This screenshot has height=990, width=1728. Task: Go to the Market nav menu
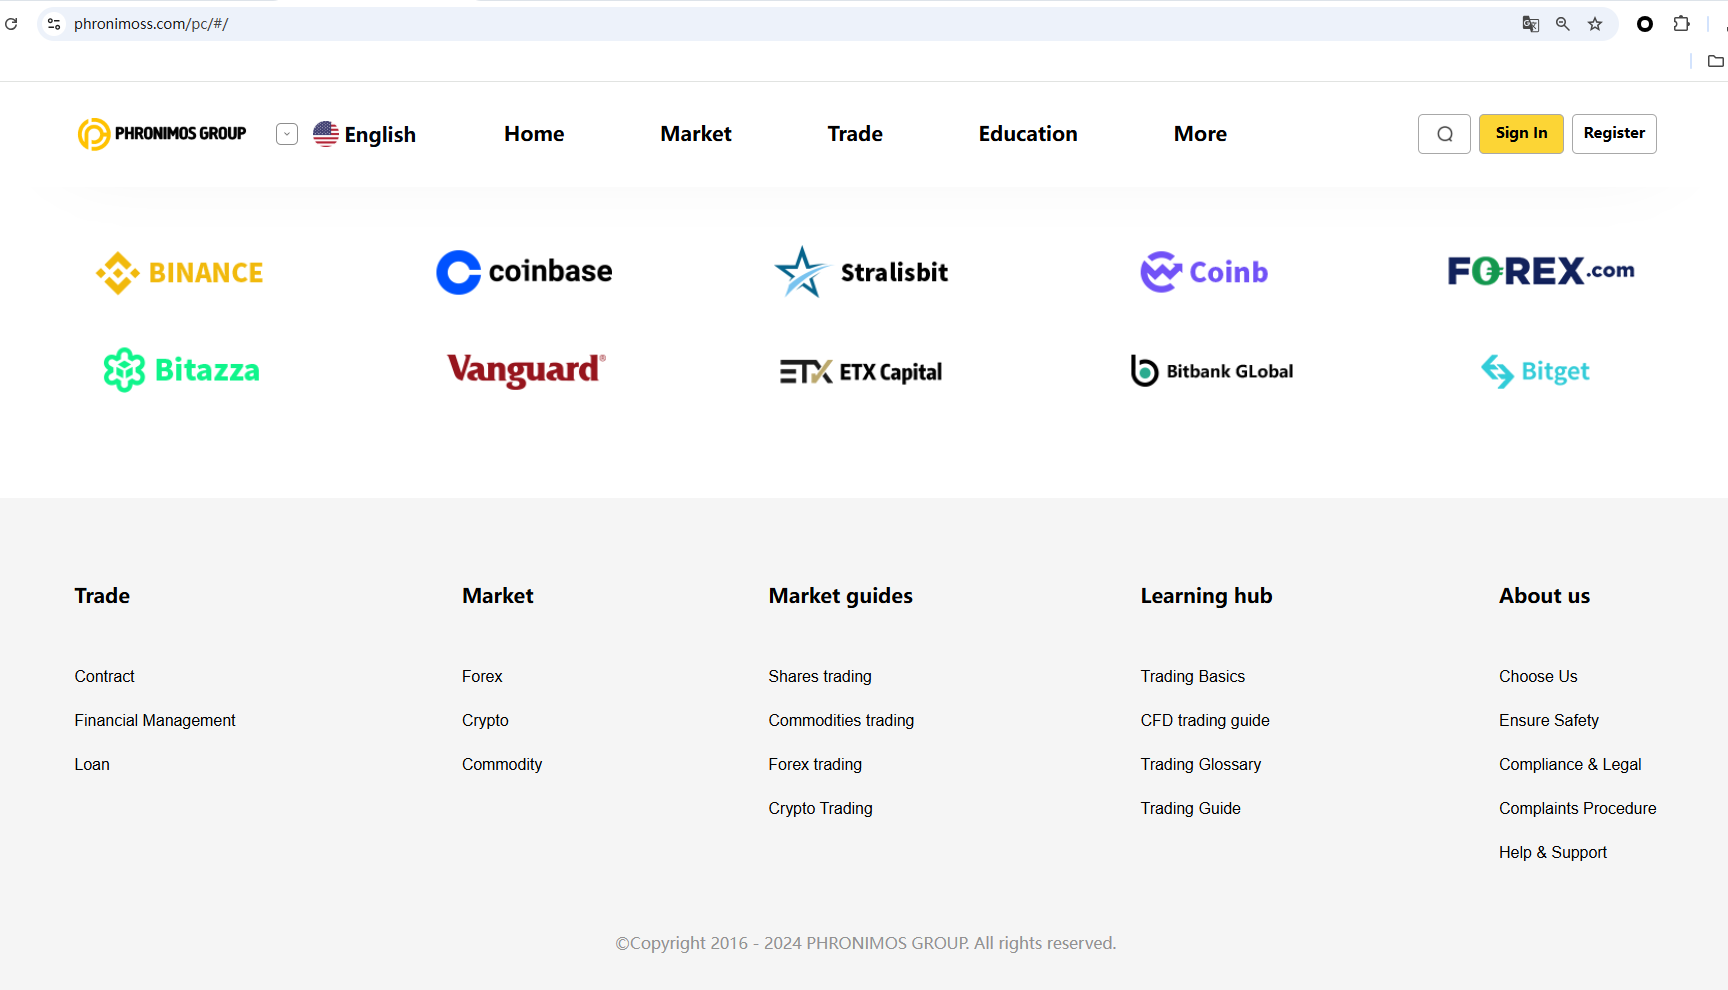pyautogui.click(x=696, y=134)
